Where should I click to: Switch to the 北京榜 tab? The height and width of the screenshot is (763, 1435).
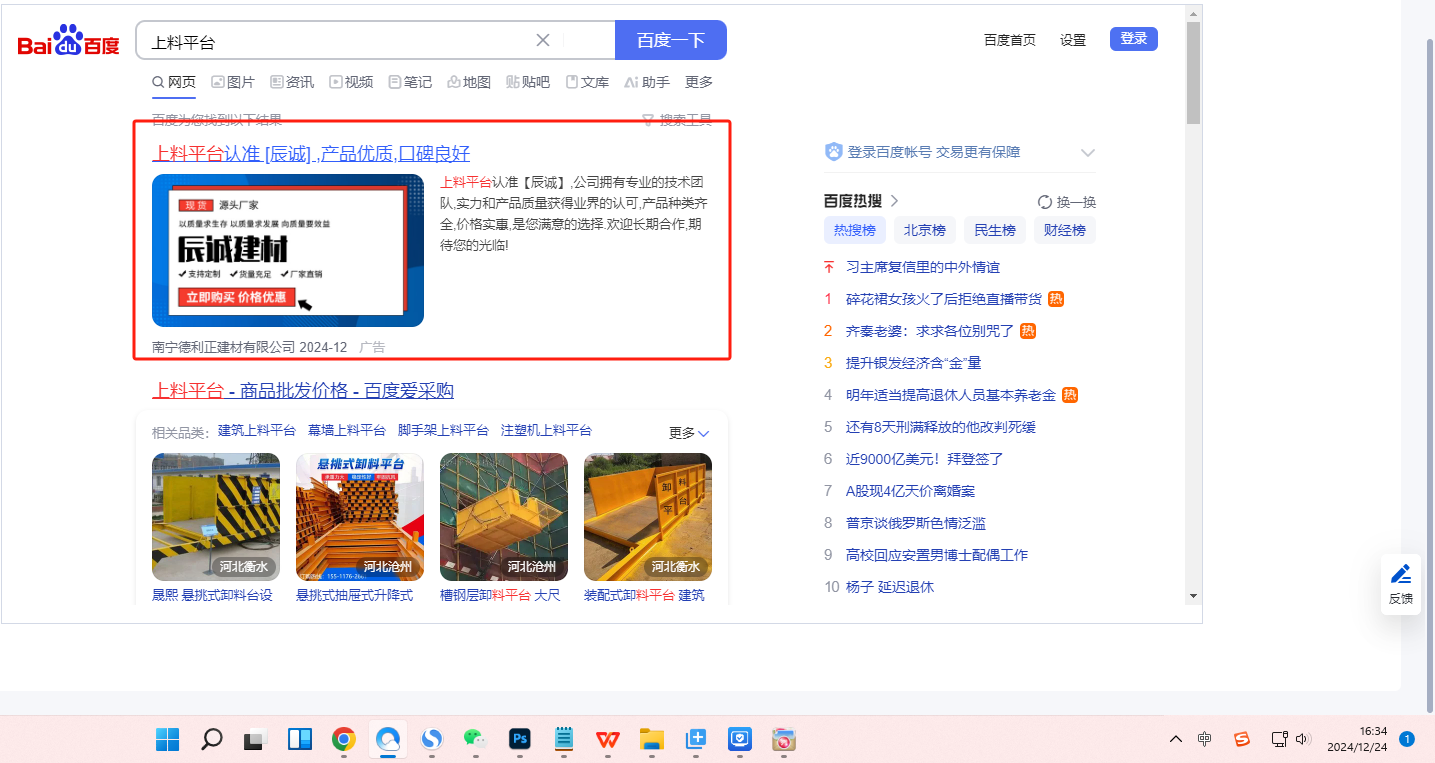pos(925,230)
